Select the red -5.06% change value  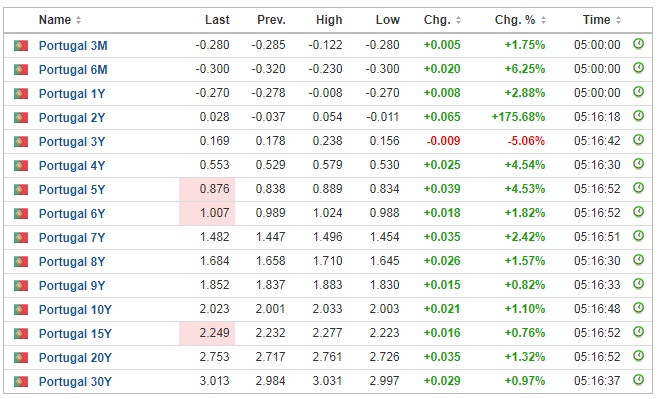(x=526, y=141)
